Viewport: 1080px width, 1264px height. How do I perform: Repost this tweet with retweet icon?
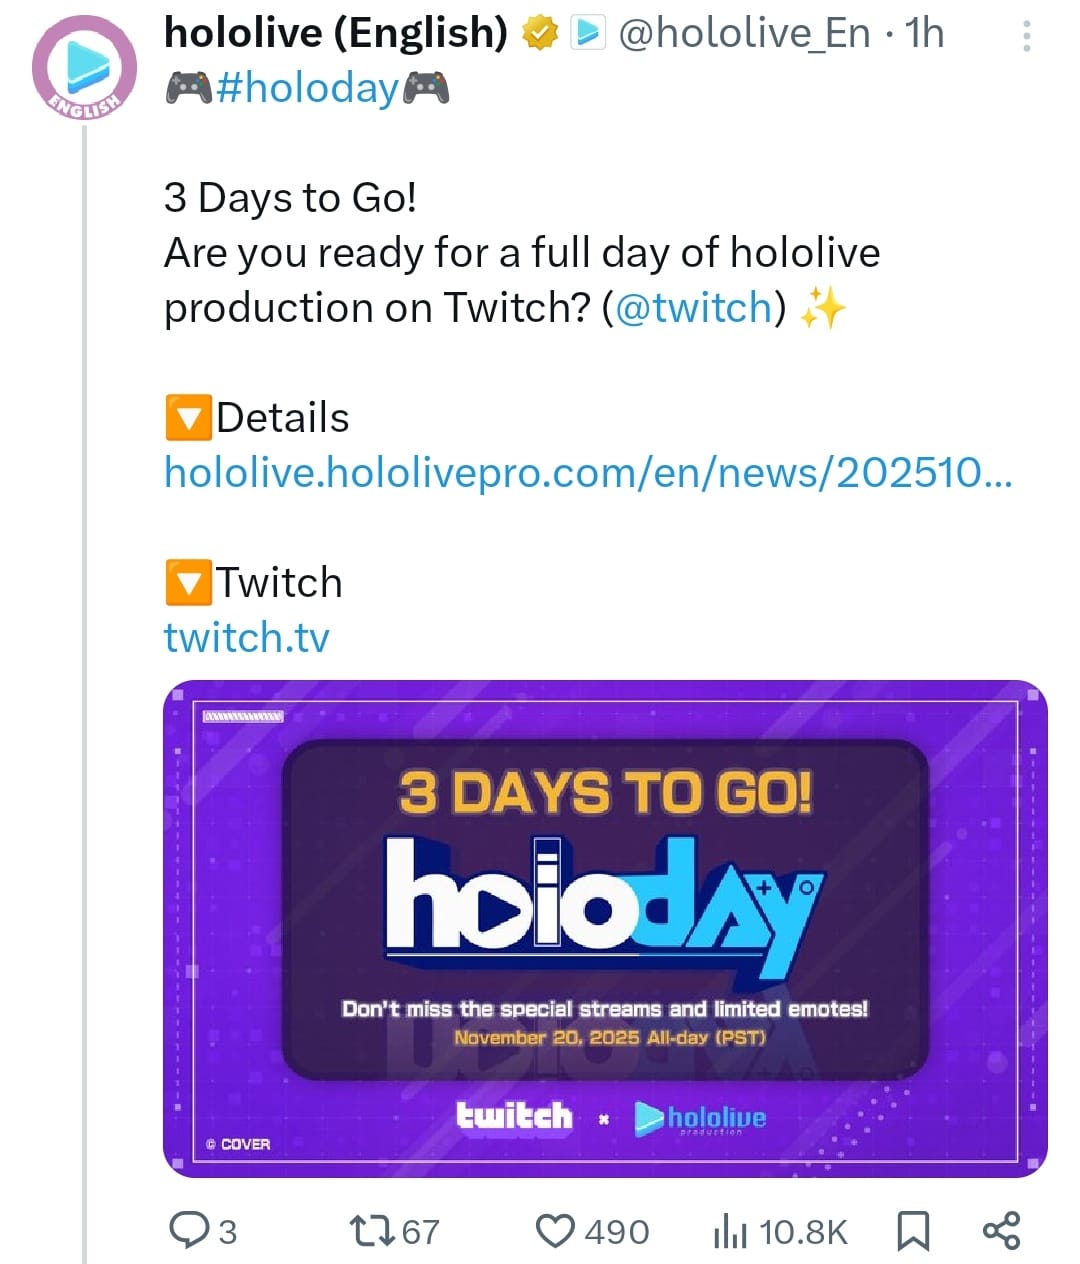click(x=372, y=1230)
